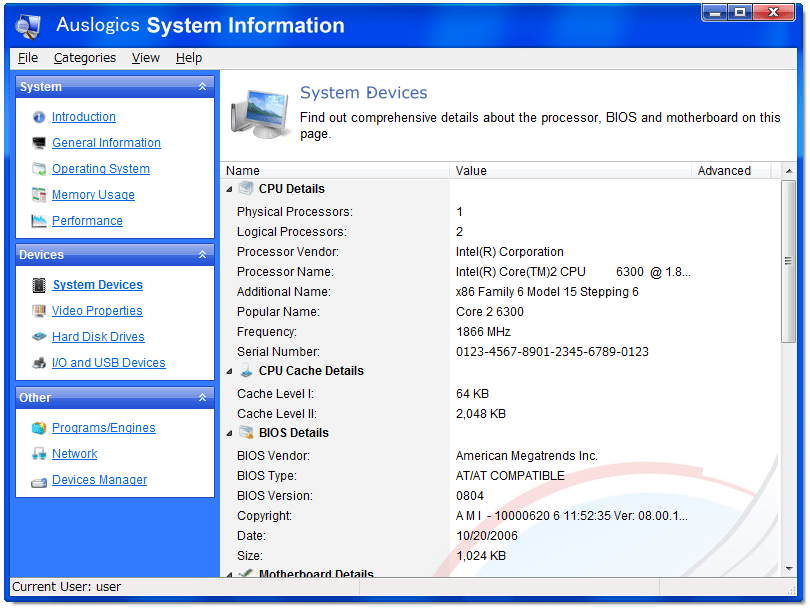The image size is (810, 609).
Task: Click the I/O and USB Devices icon
Action: 39,363
